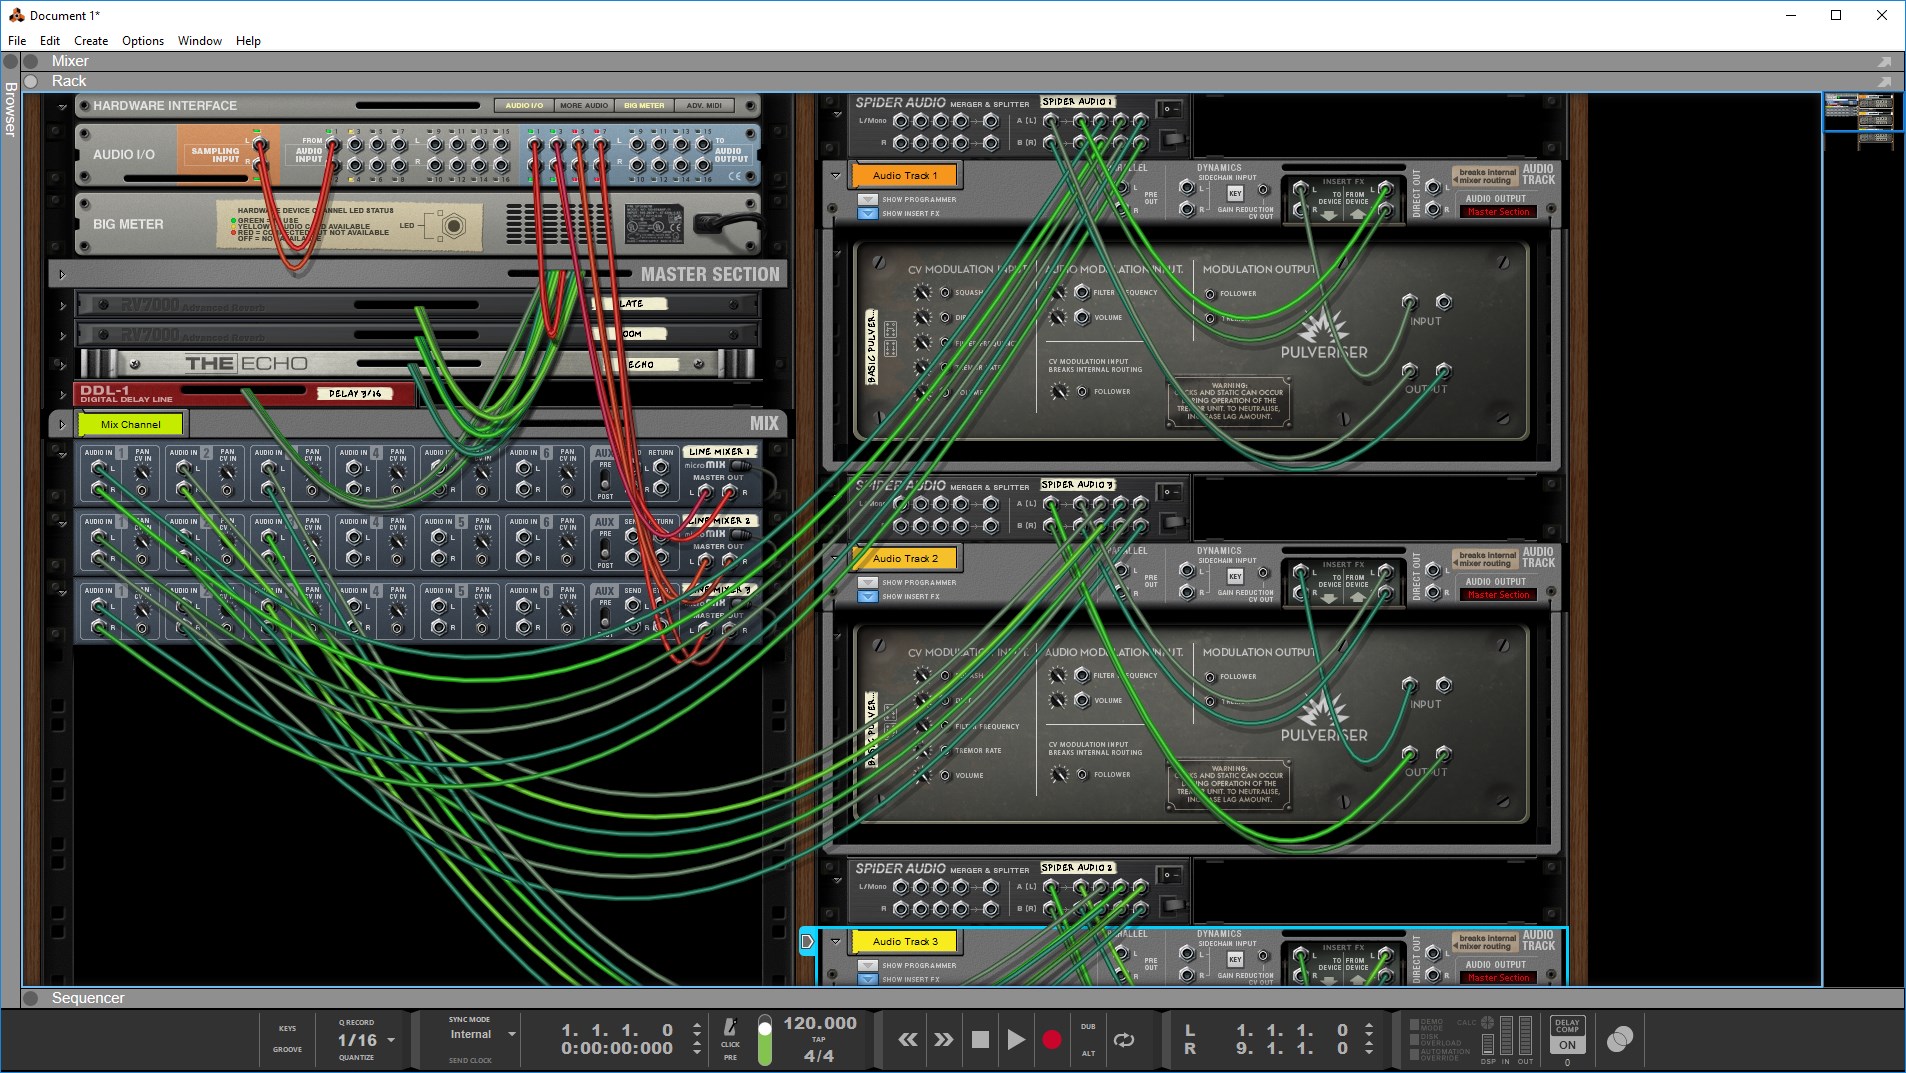This screenshot has height=1073, width=1906.
Task: Click the Rewind button
Action: tap(908, 1040)
